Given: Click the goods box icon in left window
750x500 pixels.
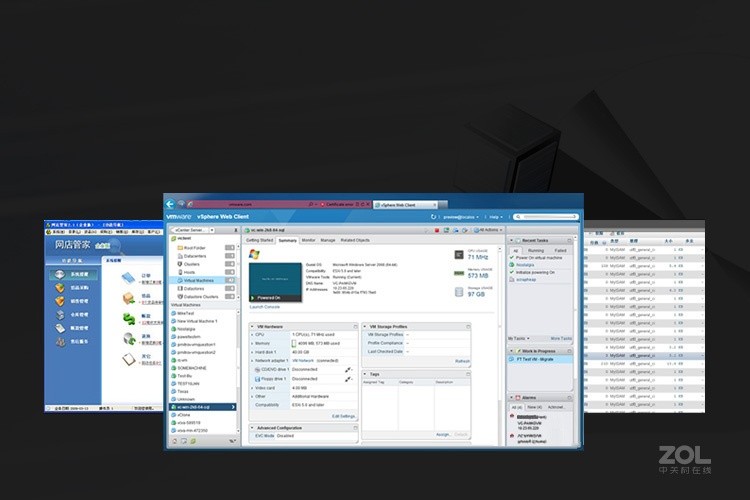Looking at the screenshot, I should pos(128,299).
